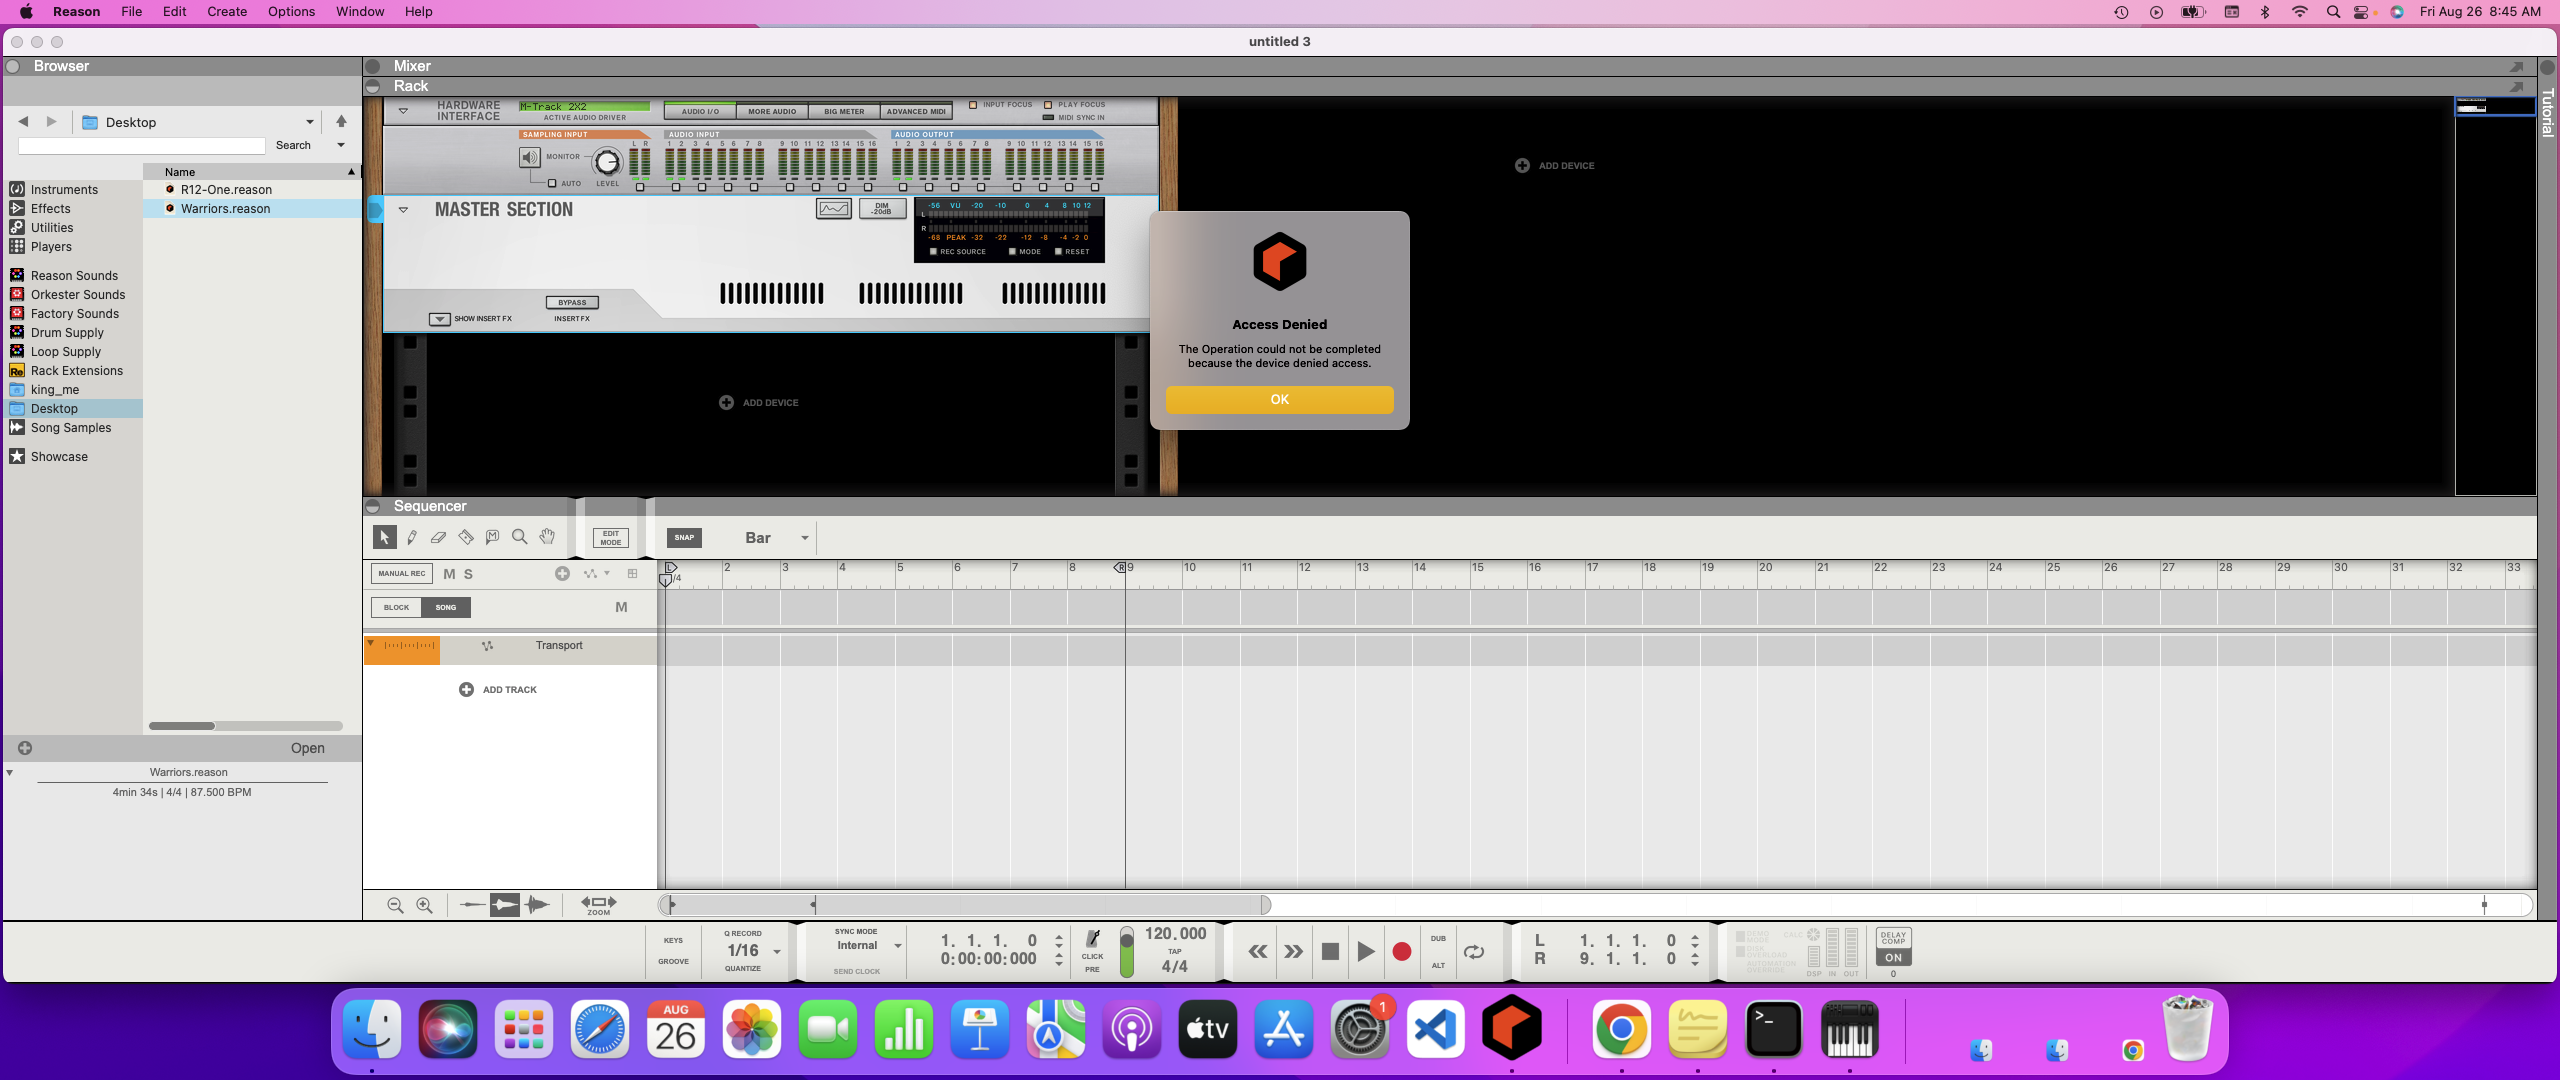This screenshot has height=1080, width=2560.
Task: Click the Play button in transport
Action: coord(1365,952)
